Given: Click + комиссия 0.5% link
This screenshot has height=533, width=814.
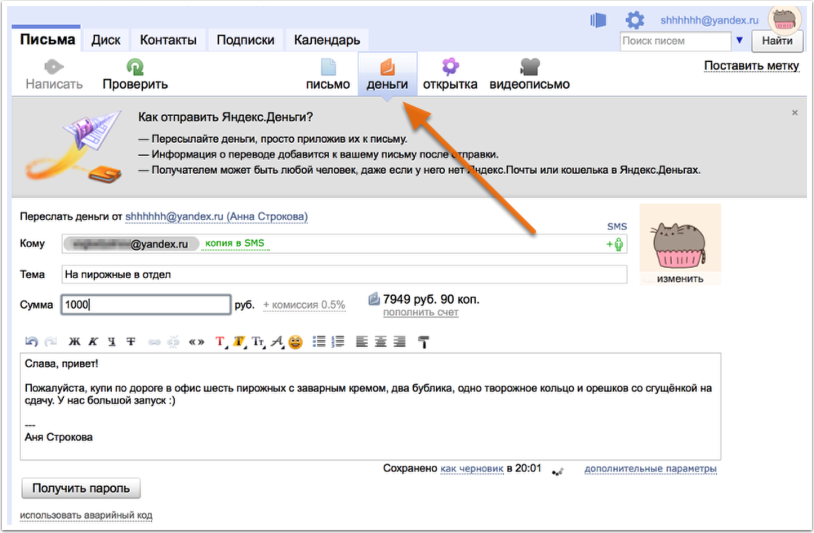Looking at the screenshot, I should 304,305.
